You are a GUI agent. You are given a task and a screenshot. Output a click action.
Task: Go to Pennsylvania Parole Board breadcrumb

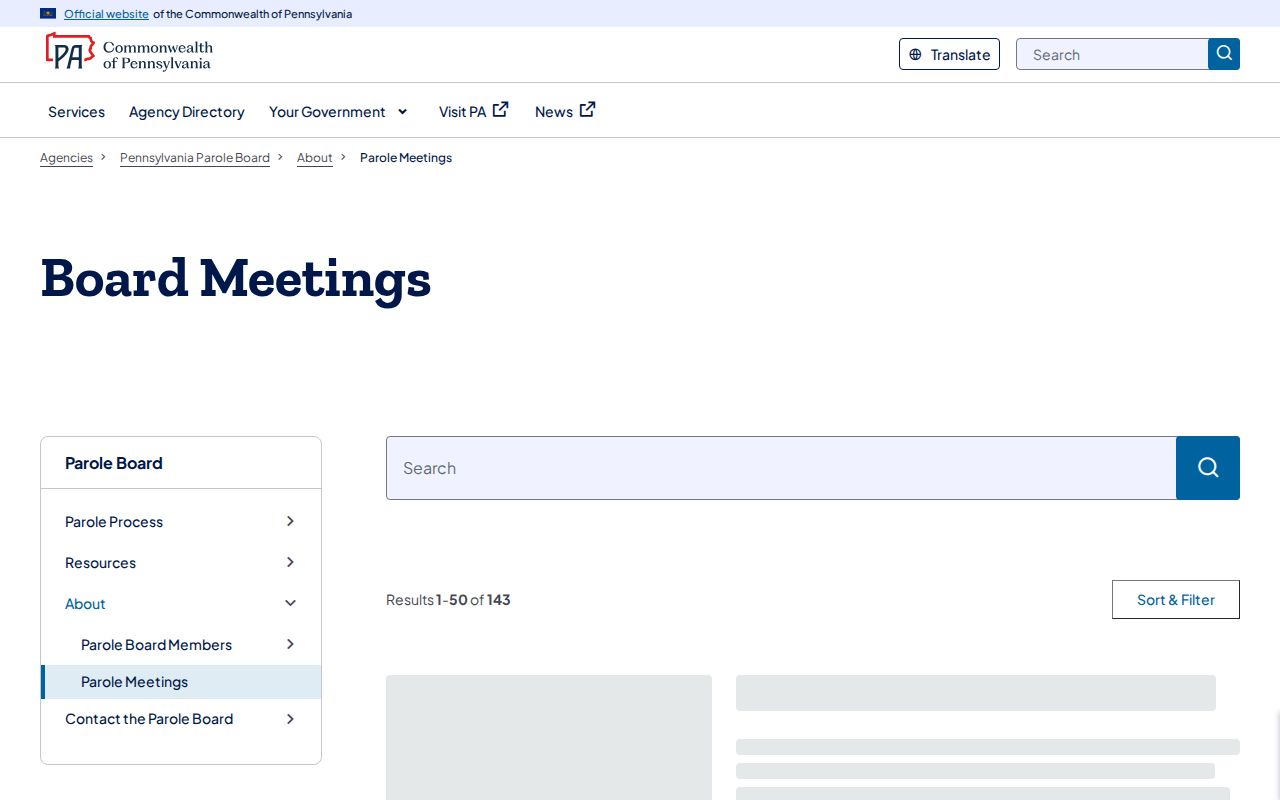pos(195,158)
